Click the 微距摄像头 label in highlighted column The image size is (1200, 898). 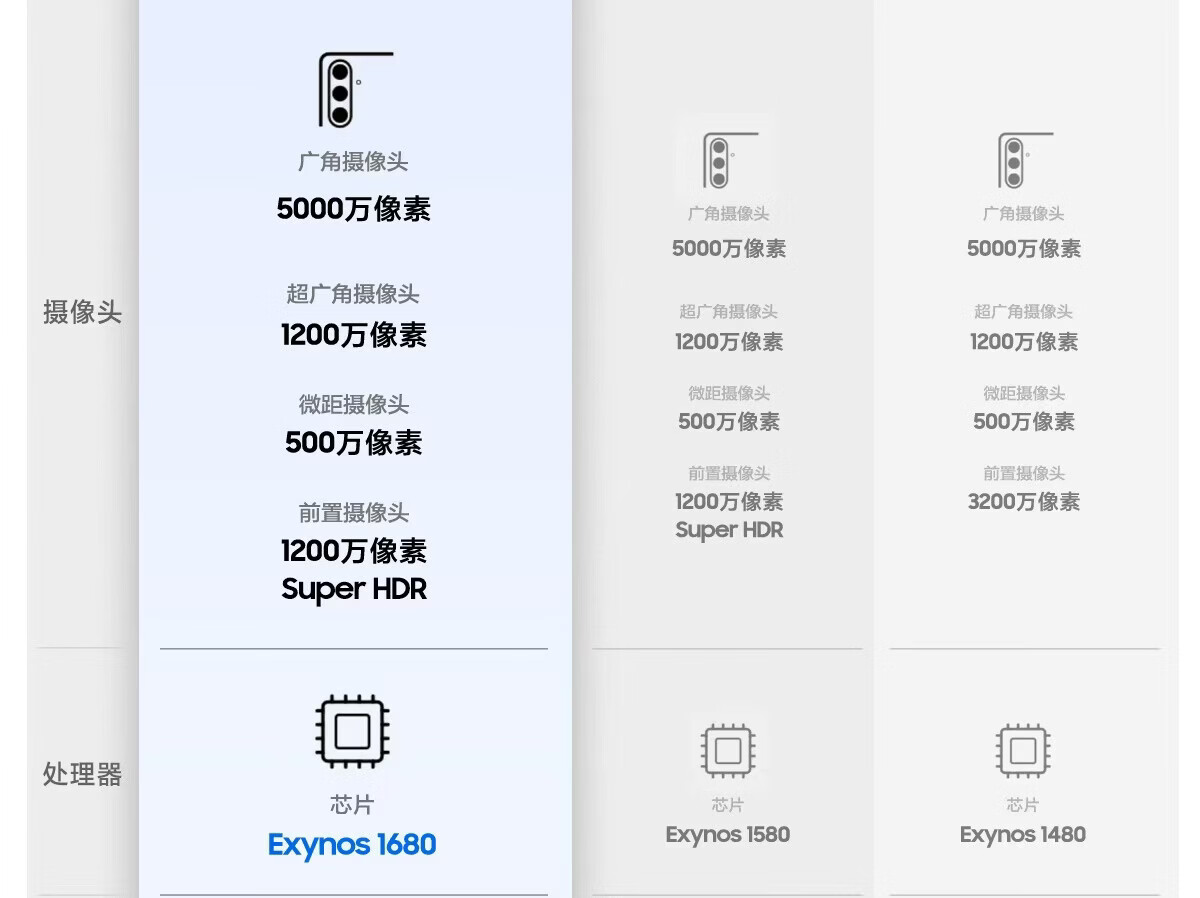(354, 405)
